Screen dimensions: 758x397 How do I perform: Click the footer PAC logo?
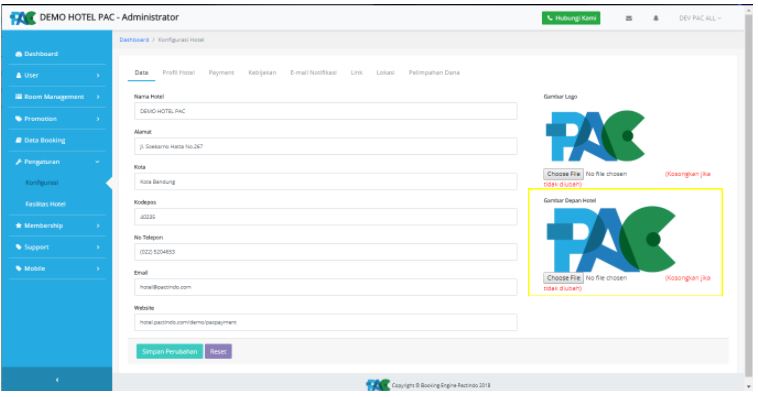[378, 385]
